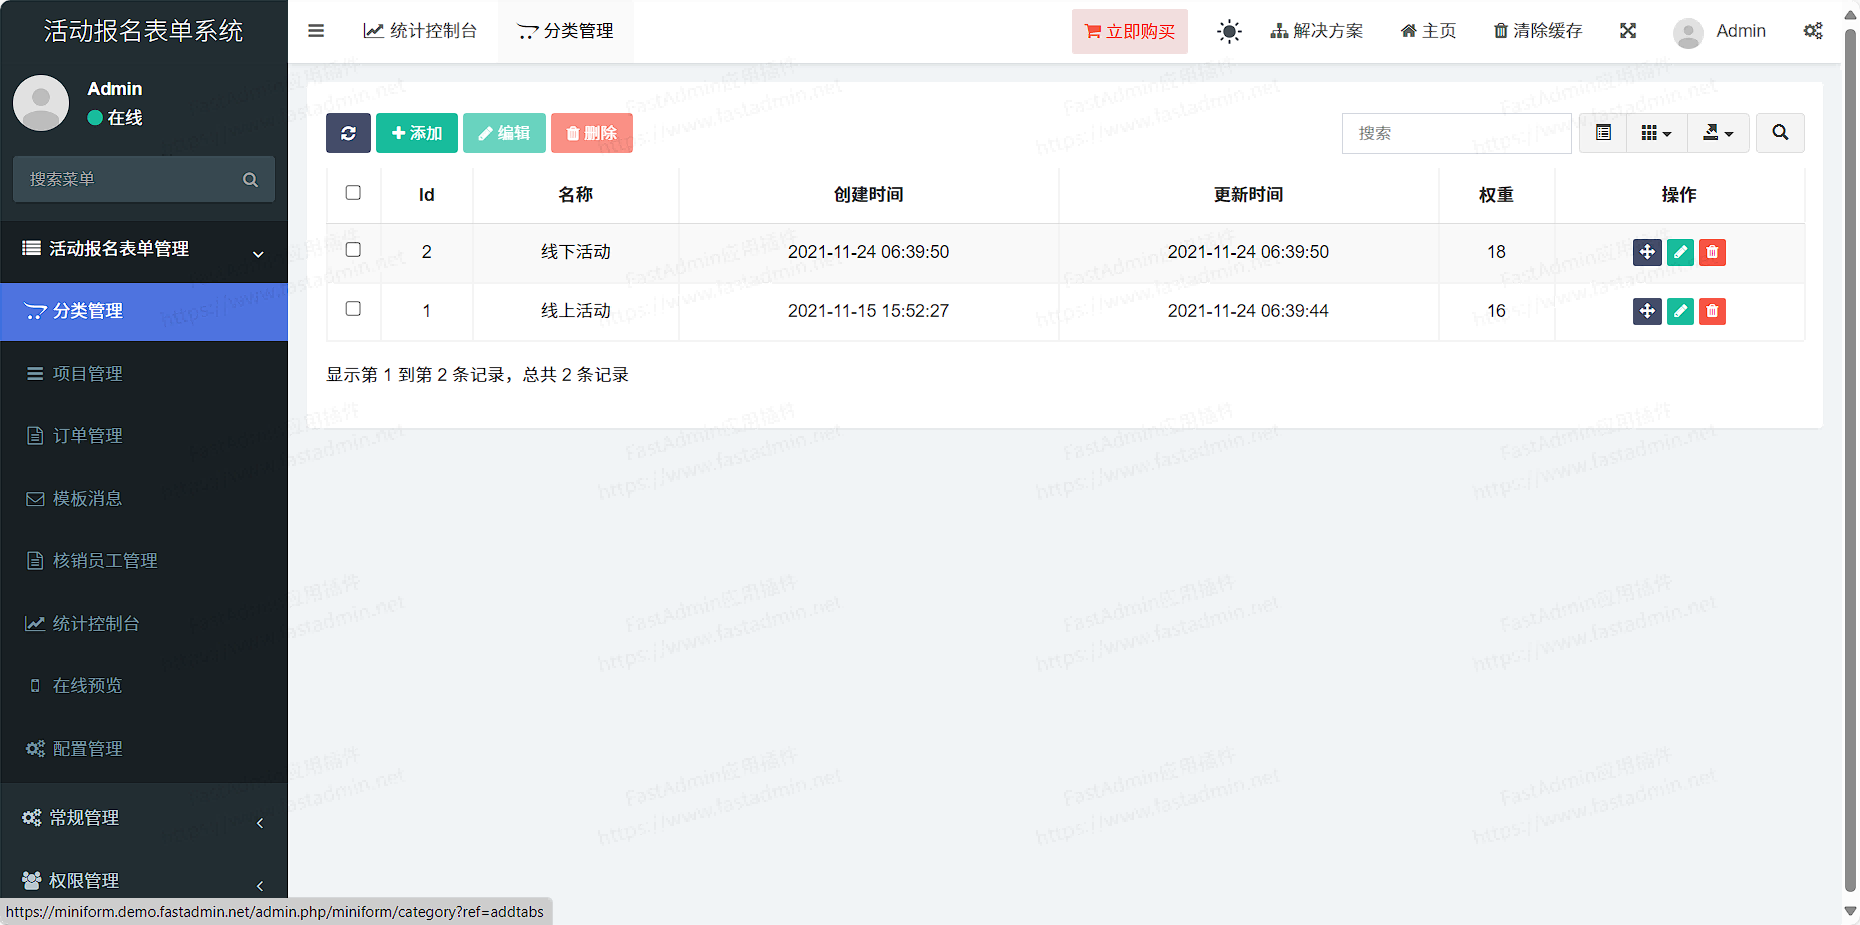Open the 解决方案 link

tap(1317, 31)
